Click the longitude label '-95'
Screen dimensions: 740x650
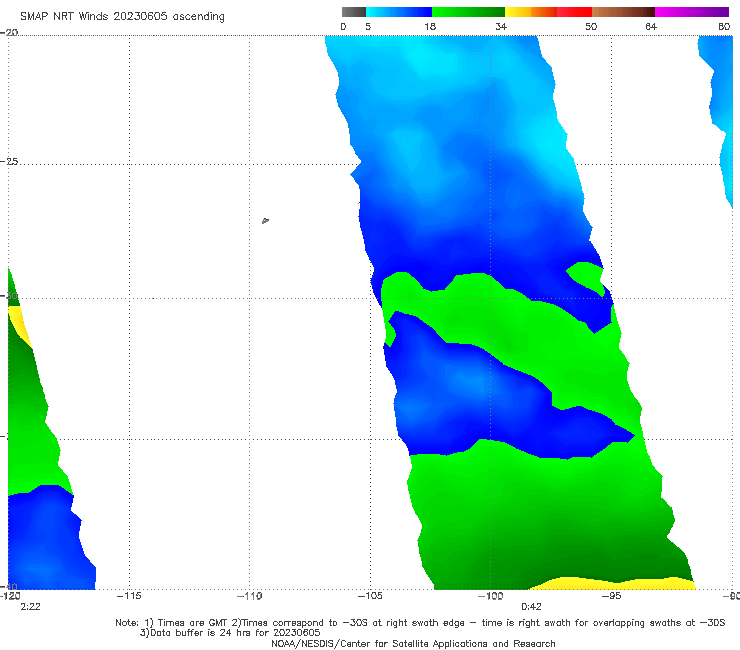click(611, 596)
